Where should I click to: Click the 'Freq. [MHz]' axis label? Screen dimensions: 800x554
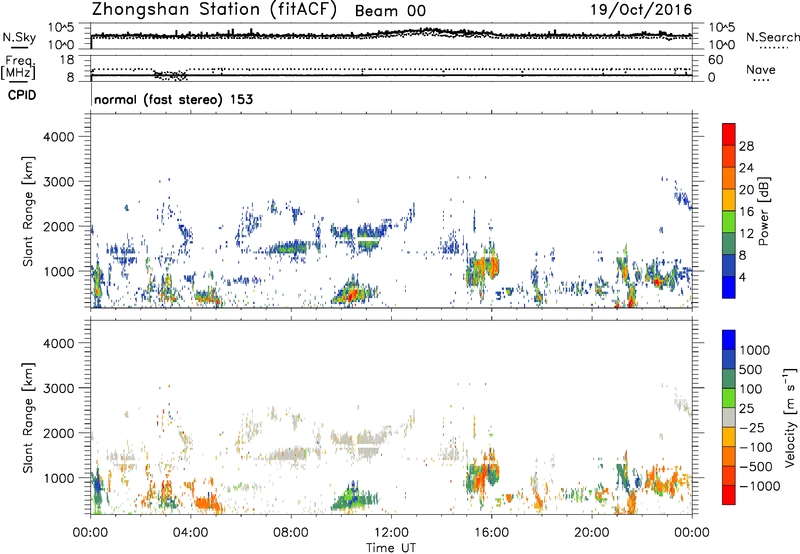point(19,67)
